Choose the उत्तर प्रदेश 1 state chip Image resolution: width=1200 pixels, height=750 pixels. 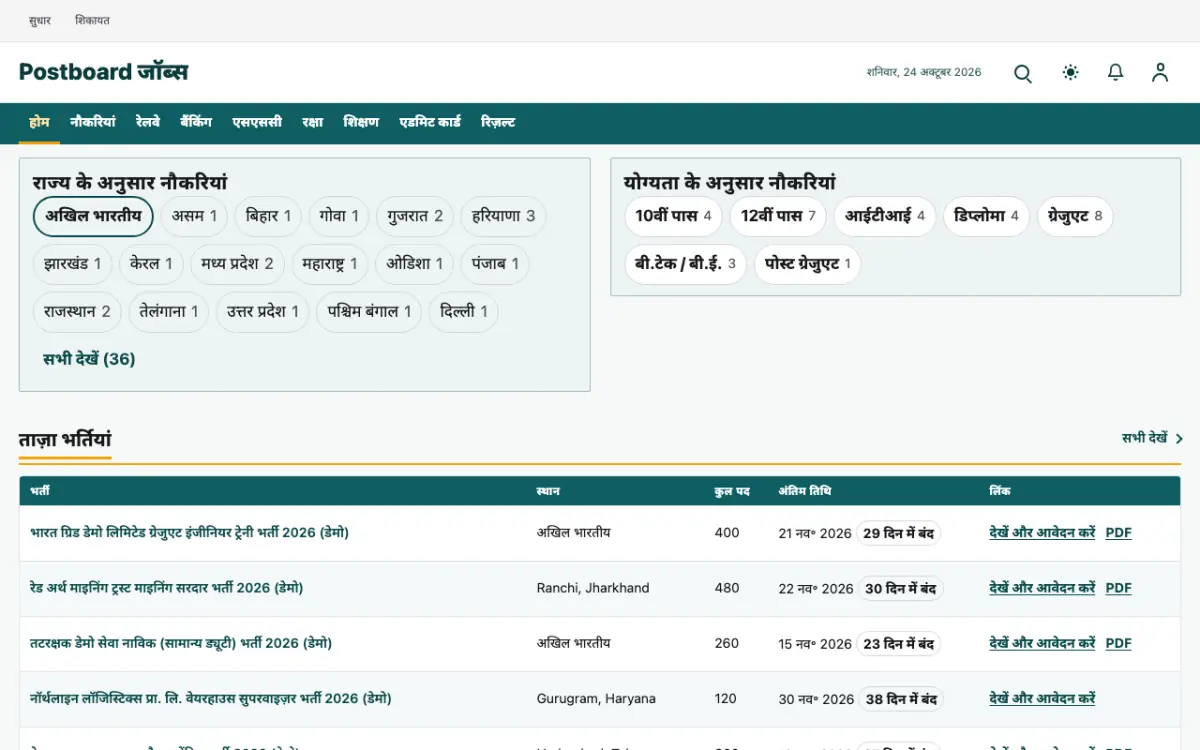(262, 312)
